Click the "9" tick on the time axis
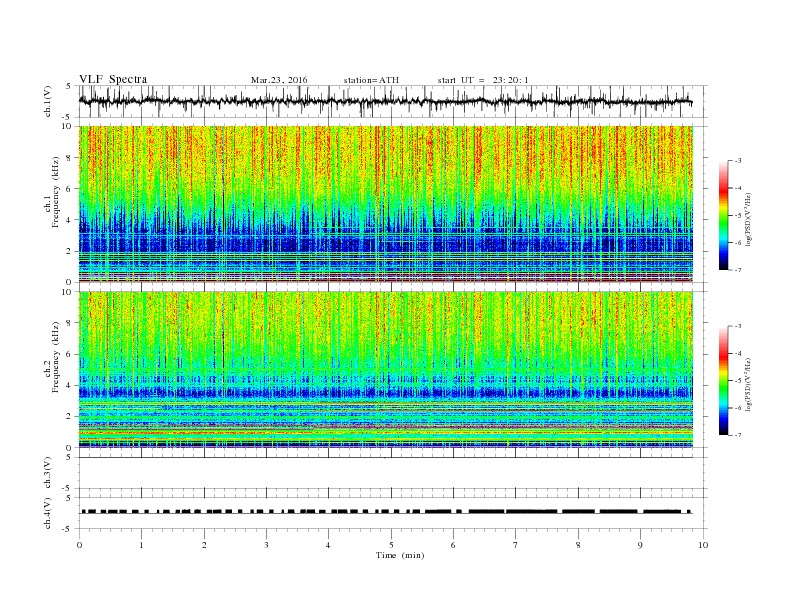The width and height of the screenshot is (792, 612). 640,545
